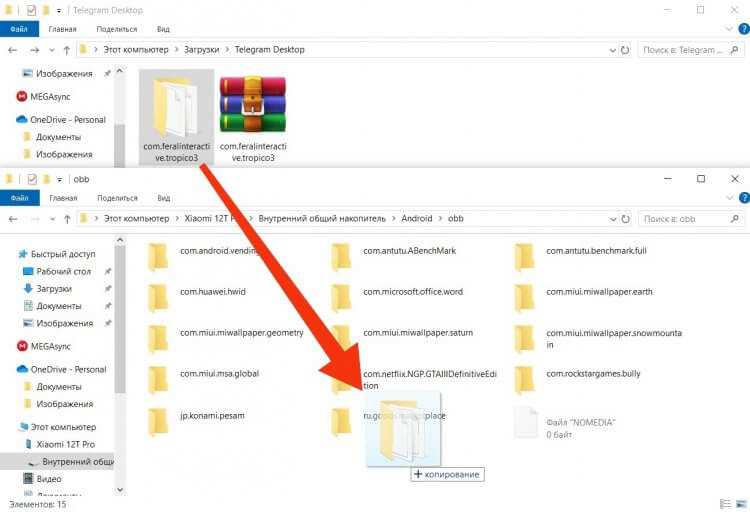The width and height of the screenshot is (750, 512).
Task: Select OneDrive - Personal in Telegram Desktop sidebar
Action: [x=61, y=120]
